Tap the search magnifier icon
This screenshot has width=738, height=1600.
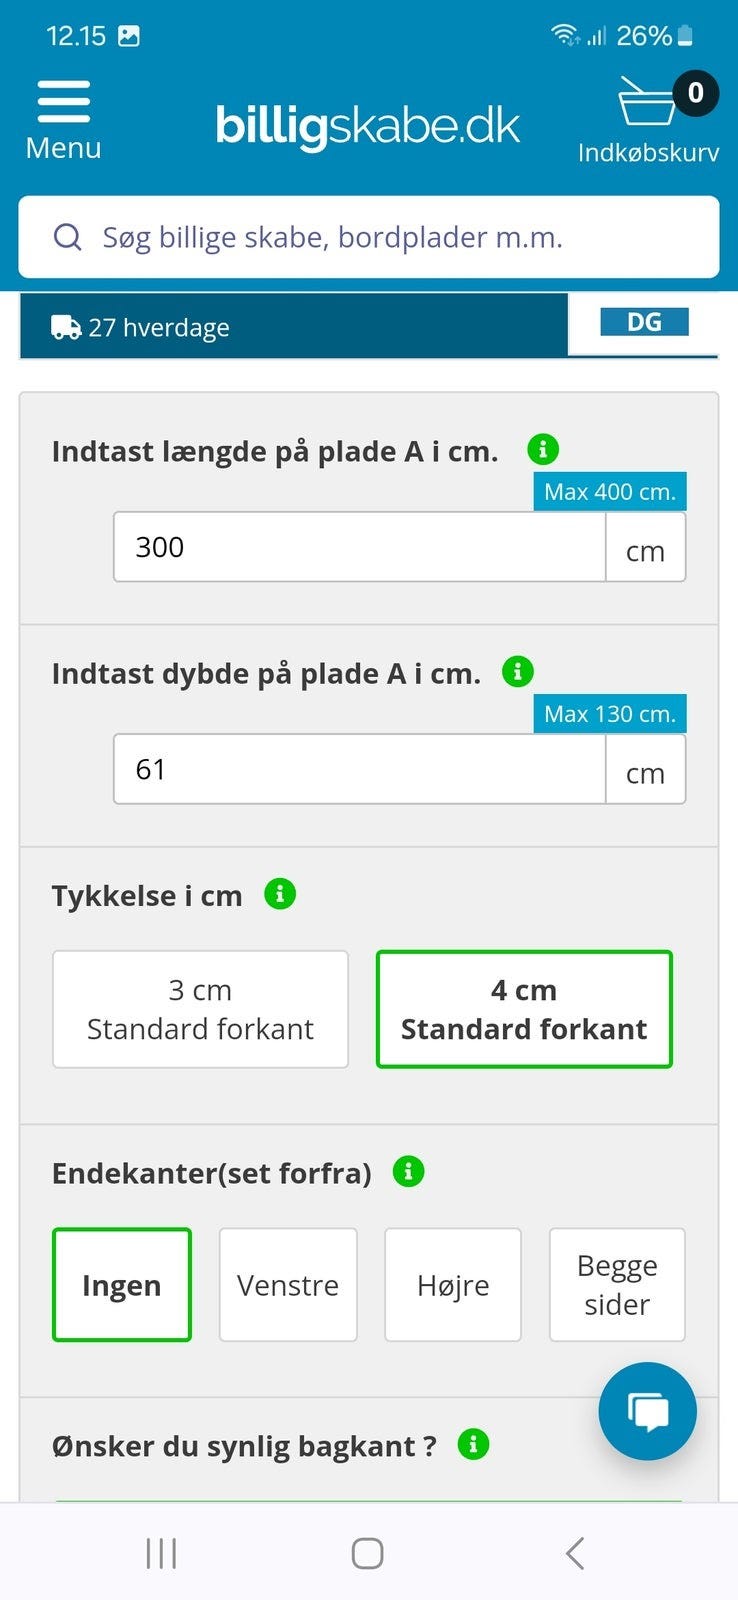pos(67,237)
